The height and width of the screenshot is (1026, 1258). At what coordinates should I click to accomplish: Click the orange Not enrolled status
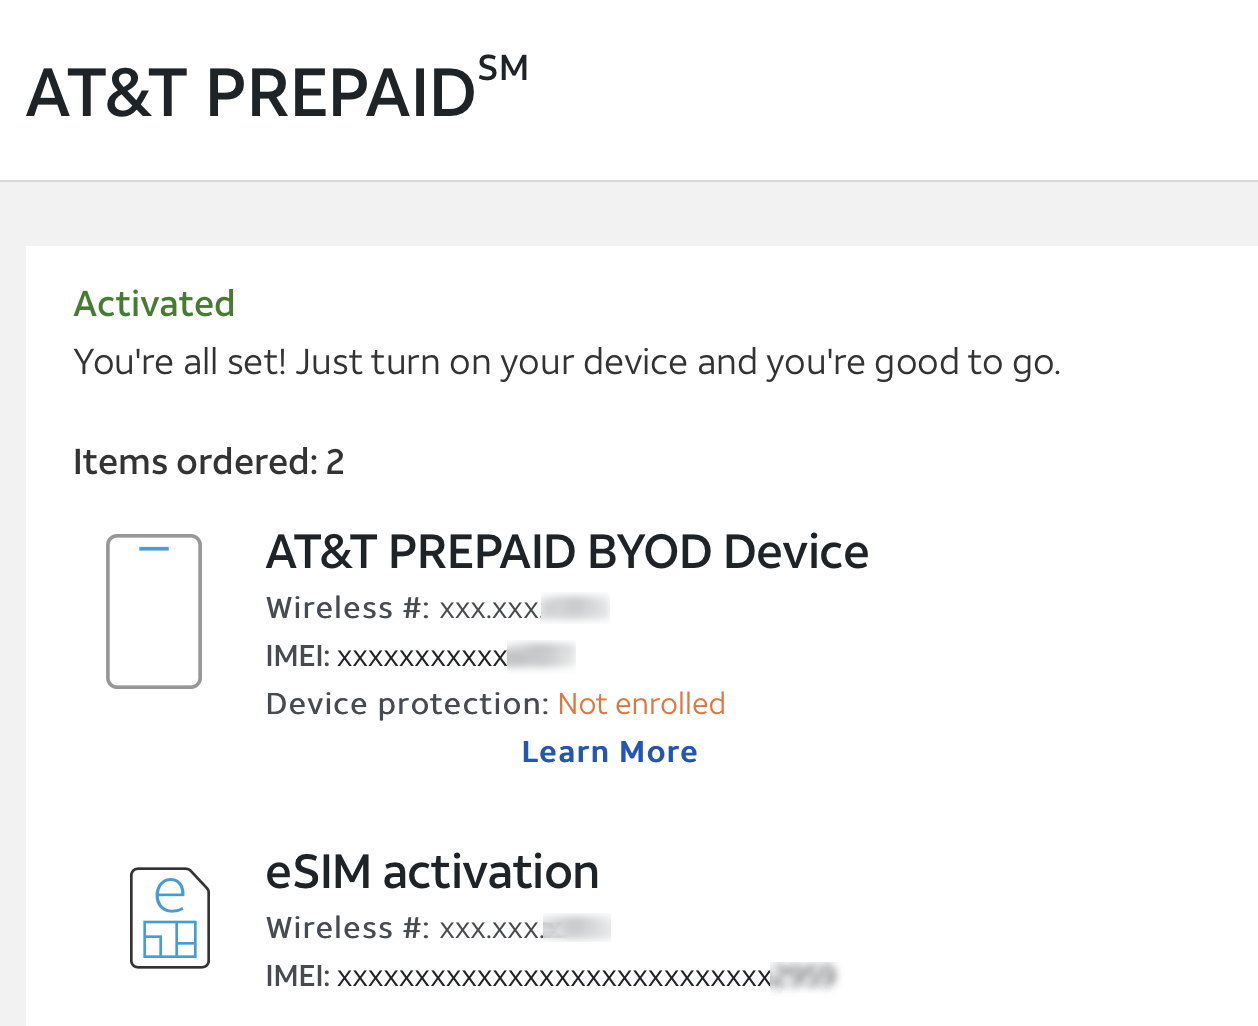641,704
